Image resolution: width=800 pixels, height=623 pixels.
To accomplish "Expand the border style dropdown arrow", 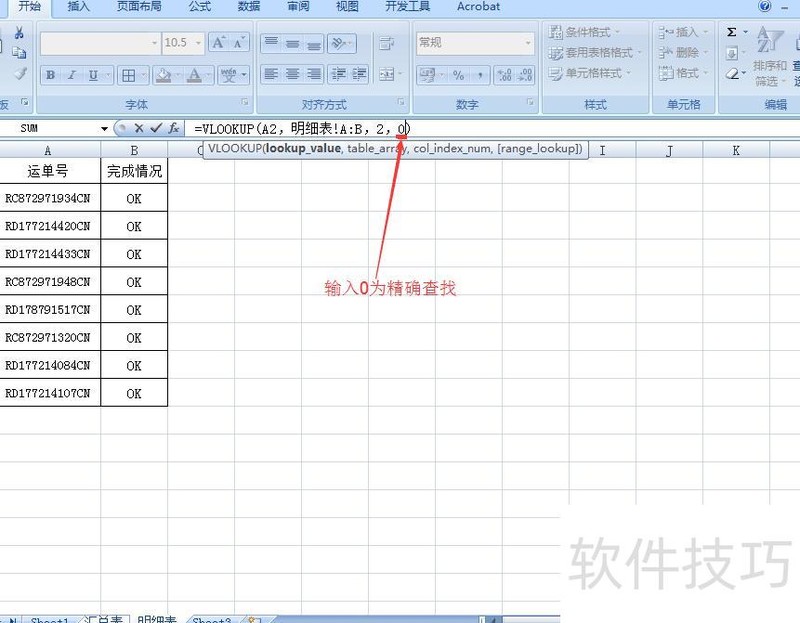I will 142,75.
